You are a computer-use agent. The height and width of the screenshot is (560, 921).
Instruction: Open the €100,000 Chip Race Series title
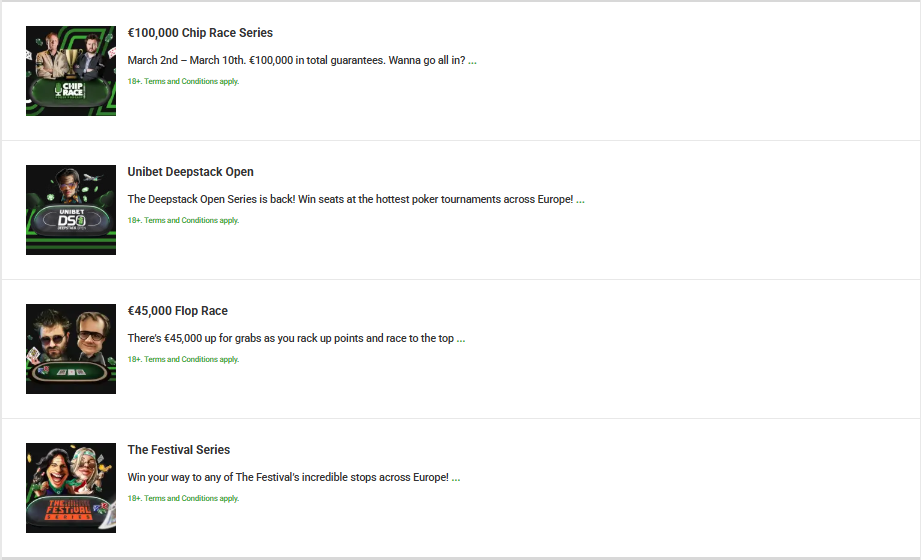pos(200,33)
